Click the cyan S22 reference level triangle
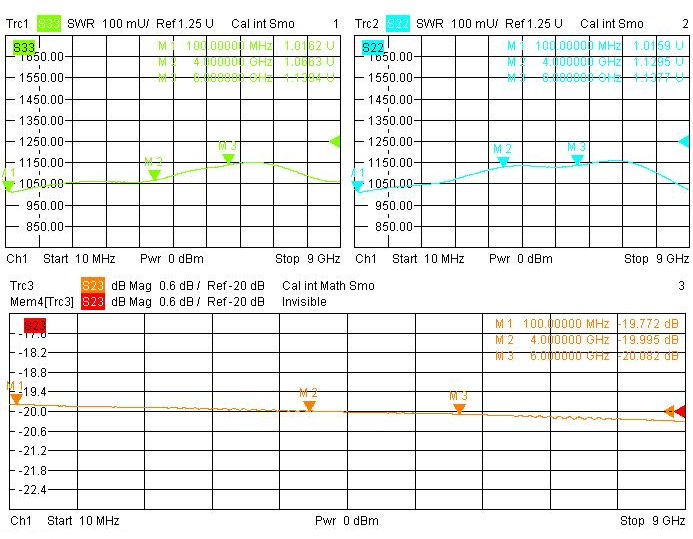This screenshot has height=539, width=693. click(685, 141)
